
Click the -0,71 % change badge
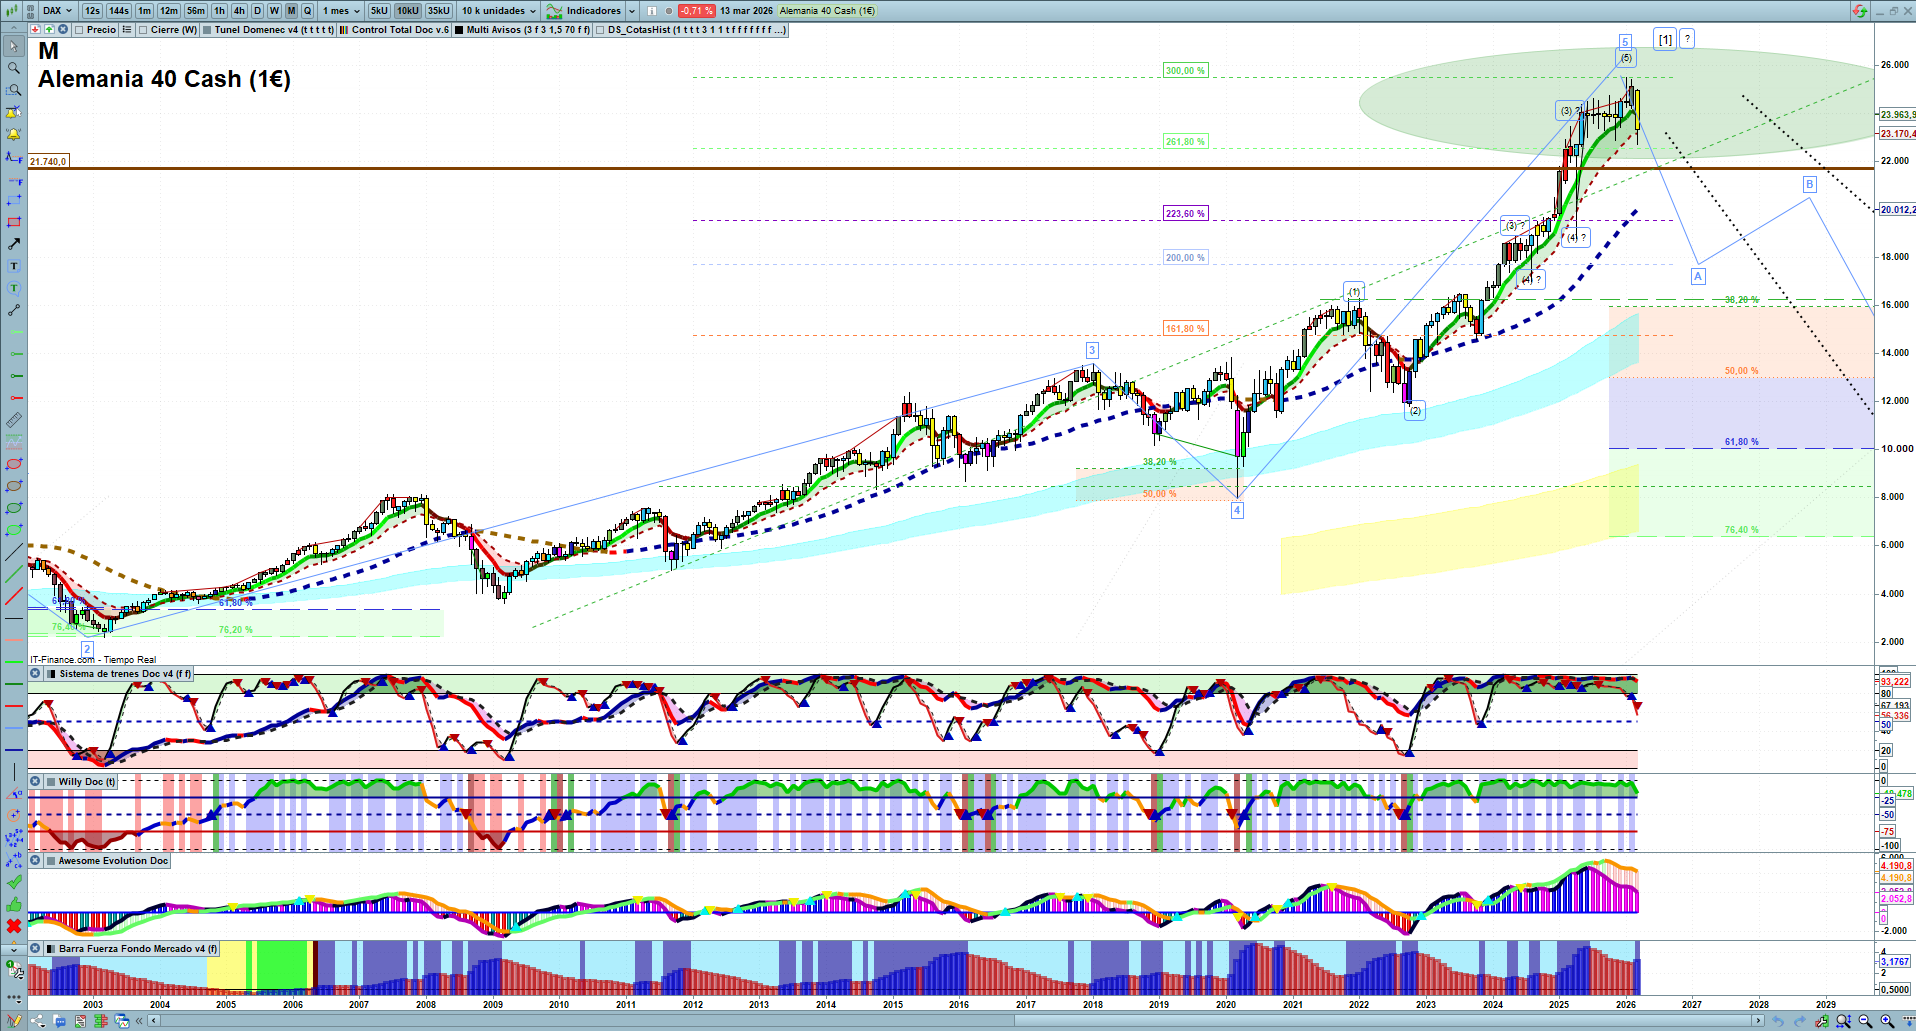coord(696,11)
